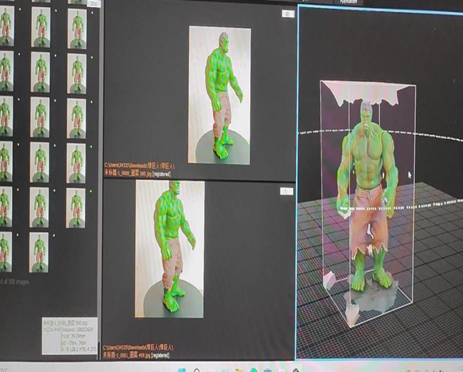463x372 pixels.
Task: Click the green dot beside the last middle-column thumbnail
Action: click(x=54, y=236)
